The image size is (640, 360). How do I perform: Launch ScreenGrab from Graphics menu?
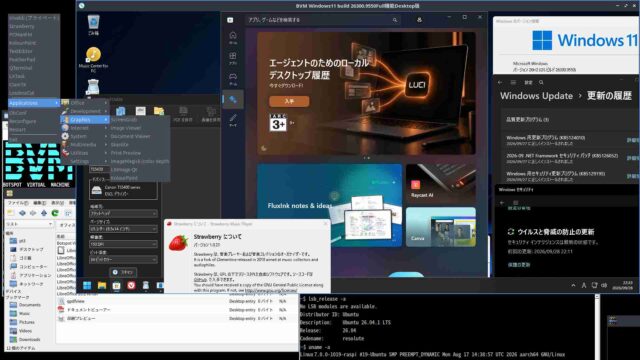[140, 120]
